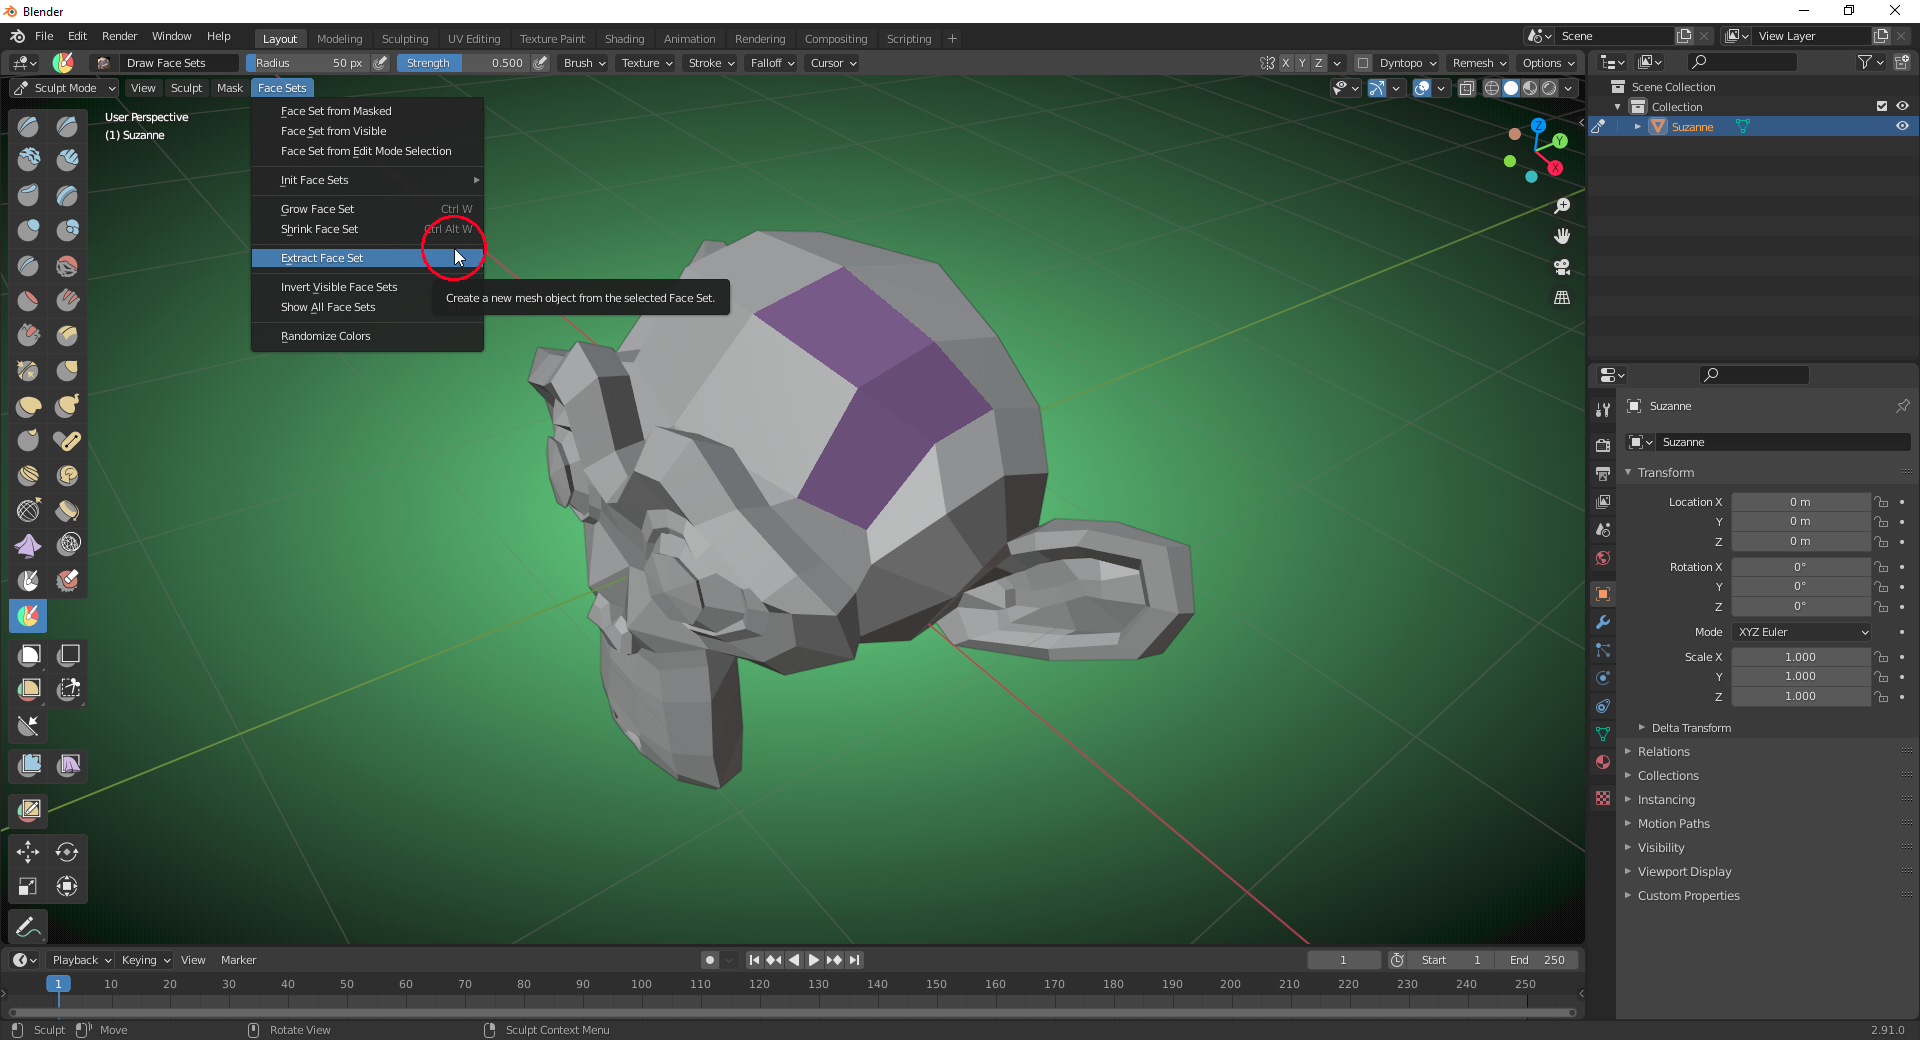The image size is (1920, 1040).
Task: Click the pan view hand icon
Action: click(1562, 236)
